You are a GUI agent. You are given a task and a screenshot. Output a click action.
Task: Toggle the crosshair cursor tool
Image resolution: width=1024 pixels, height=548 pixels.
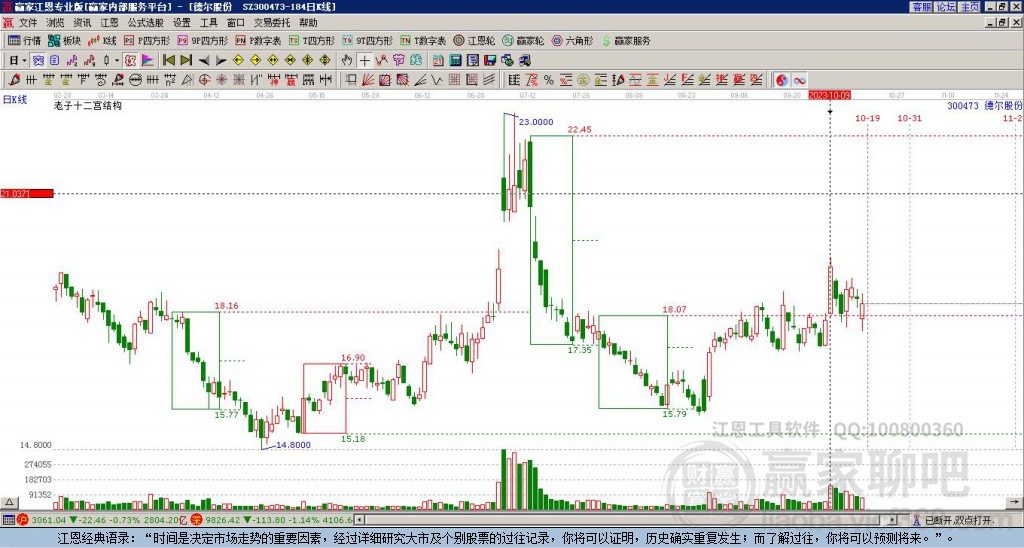(364, 61)
